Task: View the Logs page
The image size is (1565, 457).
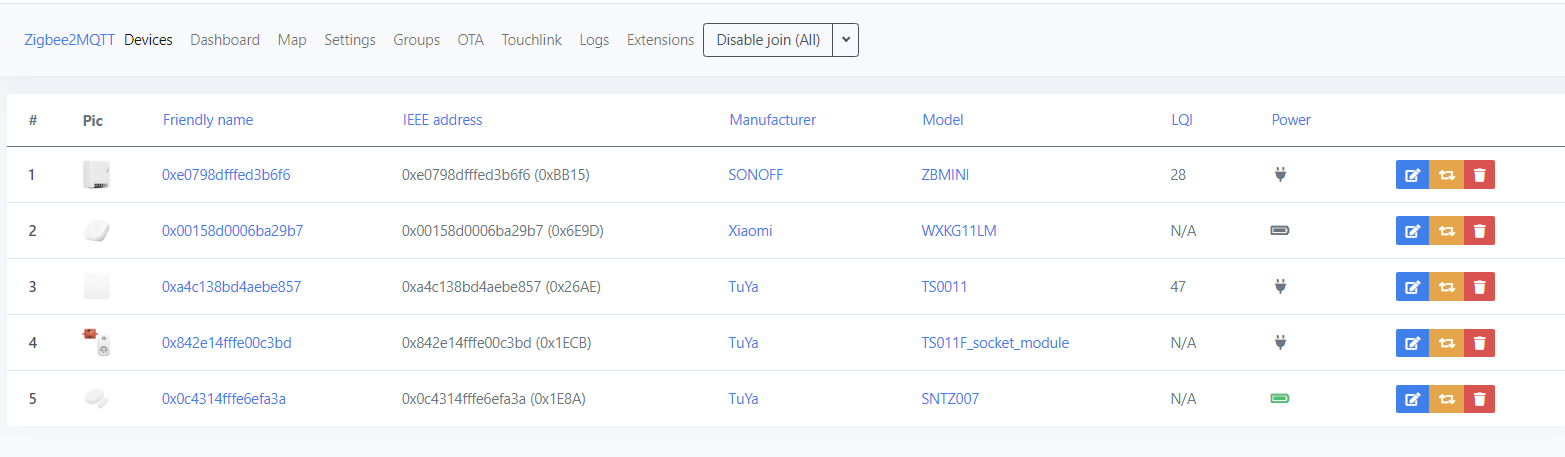Action: click(594, 40)
